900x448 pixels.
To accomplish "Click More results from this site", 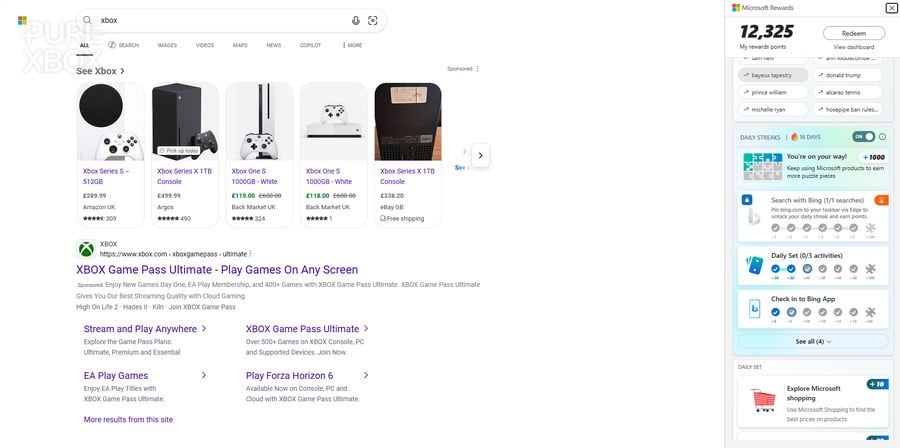I will pyautogui.click(x=128, y=419).
